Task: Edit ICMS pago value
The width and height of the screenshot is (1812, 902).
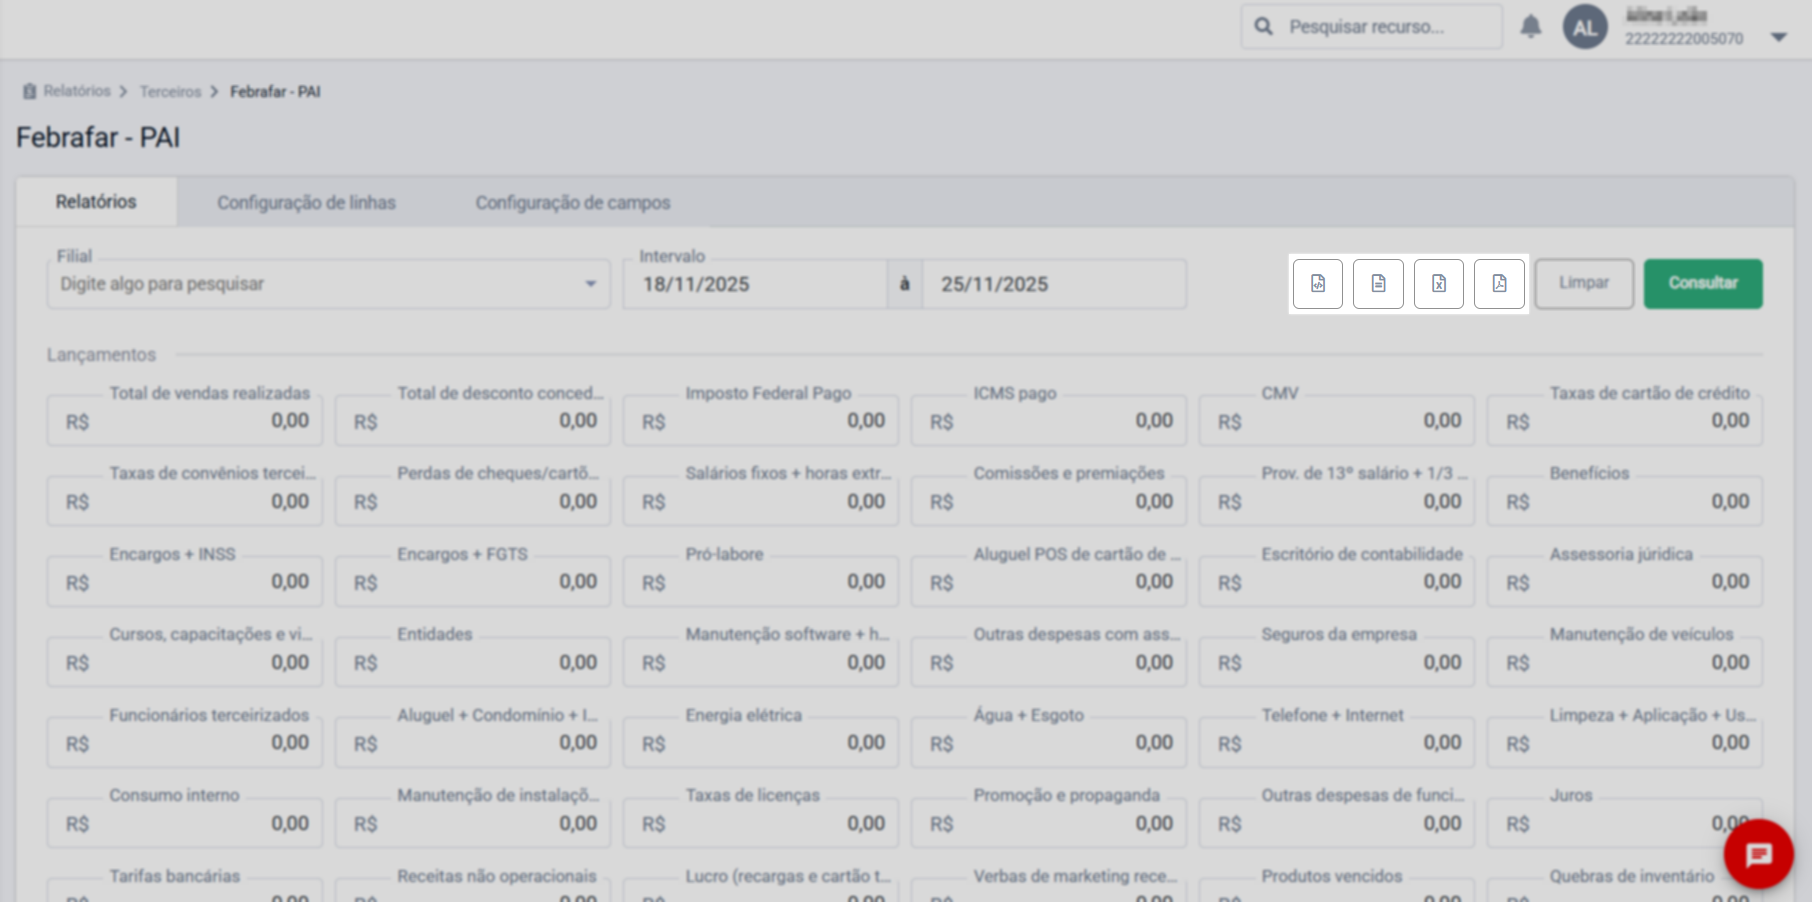Action: point(1049,421)
